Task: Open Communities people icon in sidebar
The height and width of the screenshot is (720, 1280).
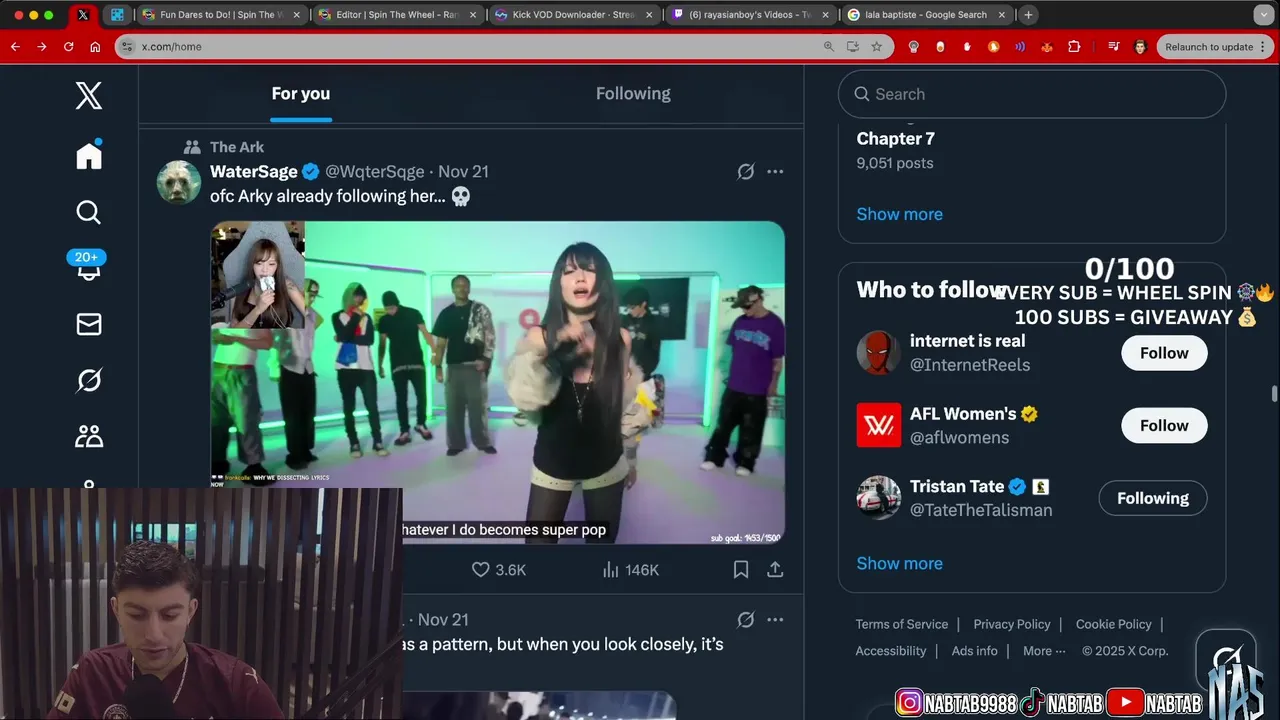Action: click(88, 436)
